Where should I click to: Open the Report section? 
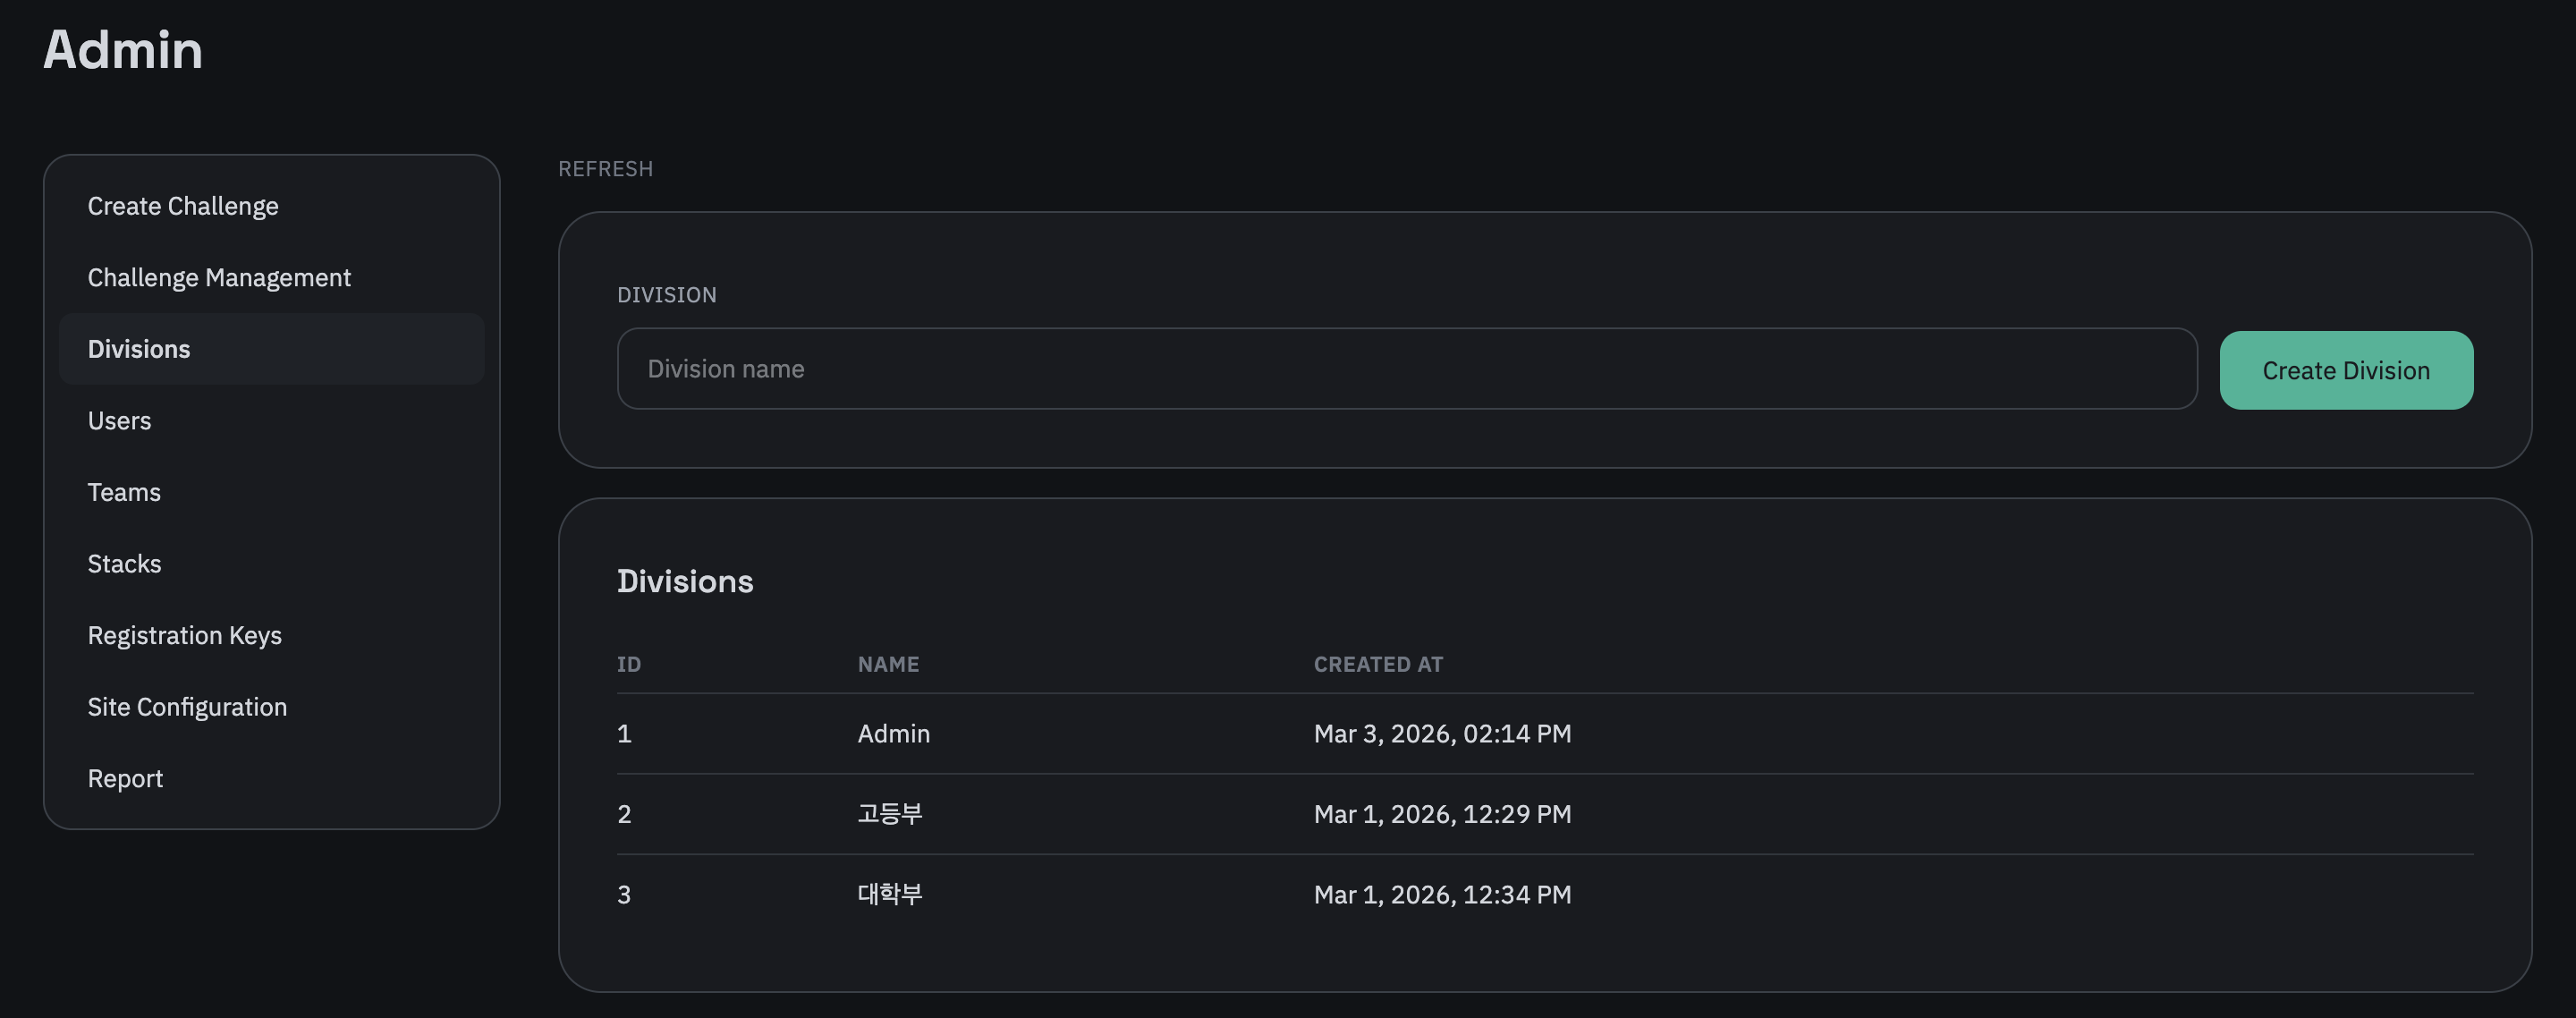coord(125,778)
